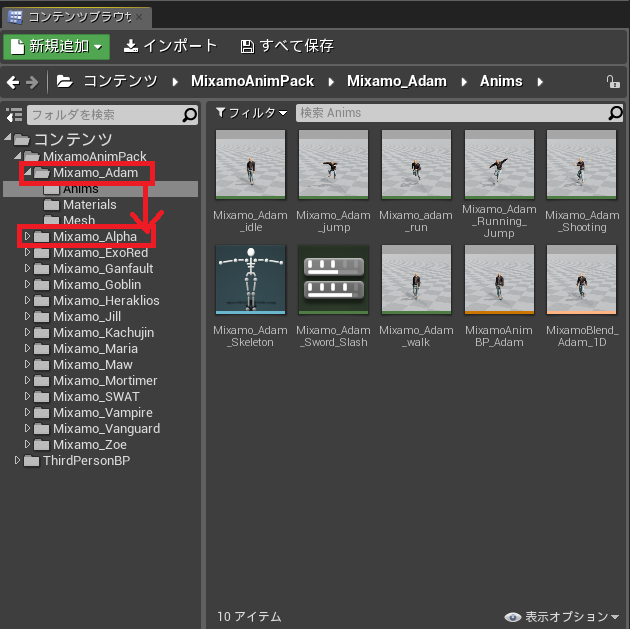This screenshot has width=630, height=629.
Task: Expand arrow after コンテンツ breadcrumb
Action: coord(175,82)
